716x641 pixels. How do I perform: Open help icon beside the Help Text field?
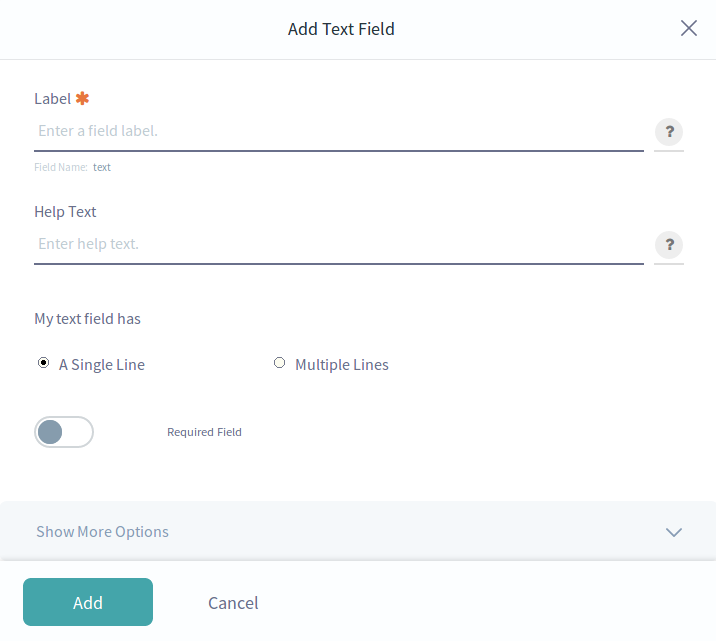(669, 245)
